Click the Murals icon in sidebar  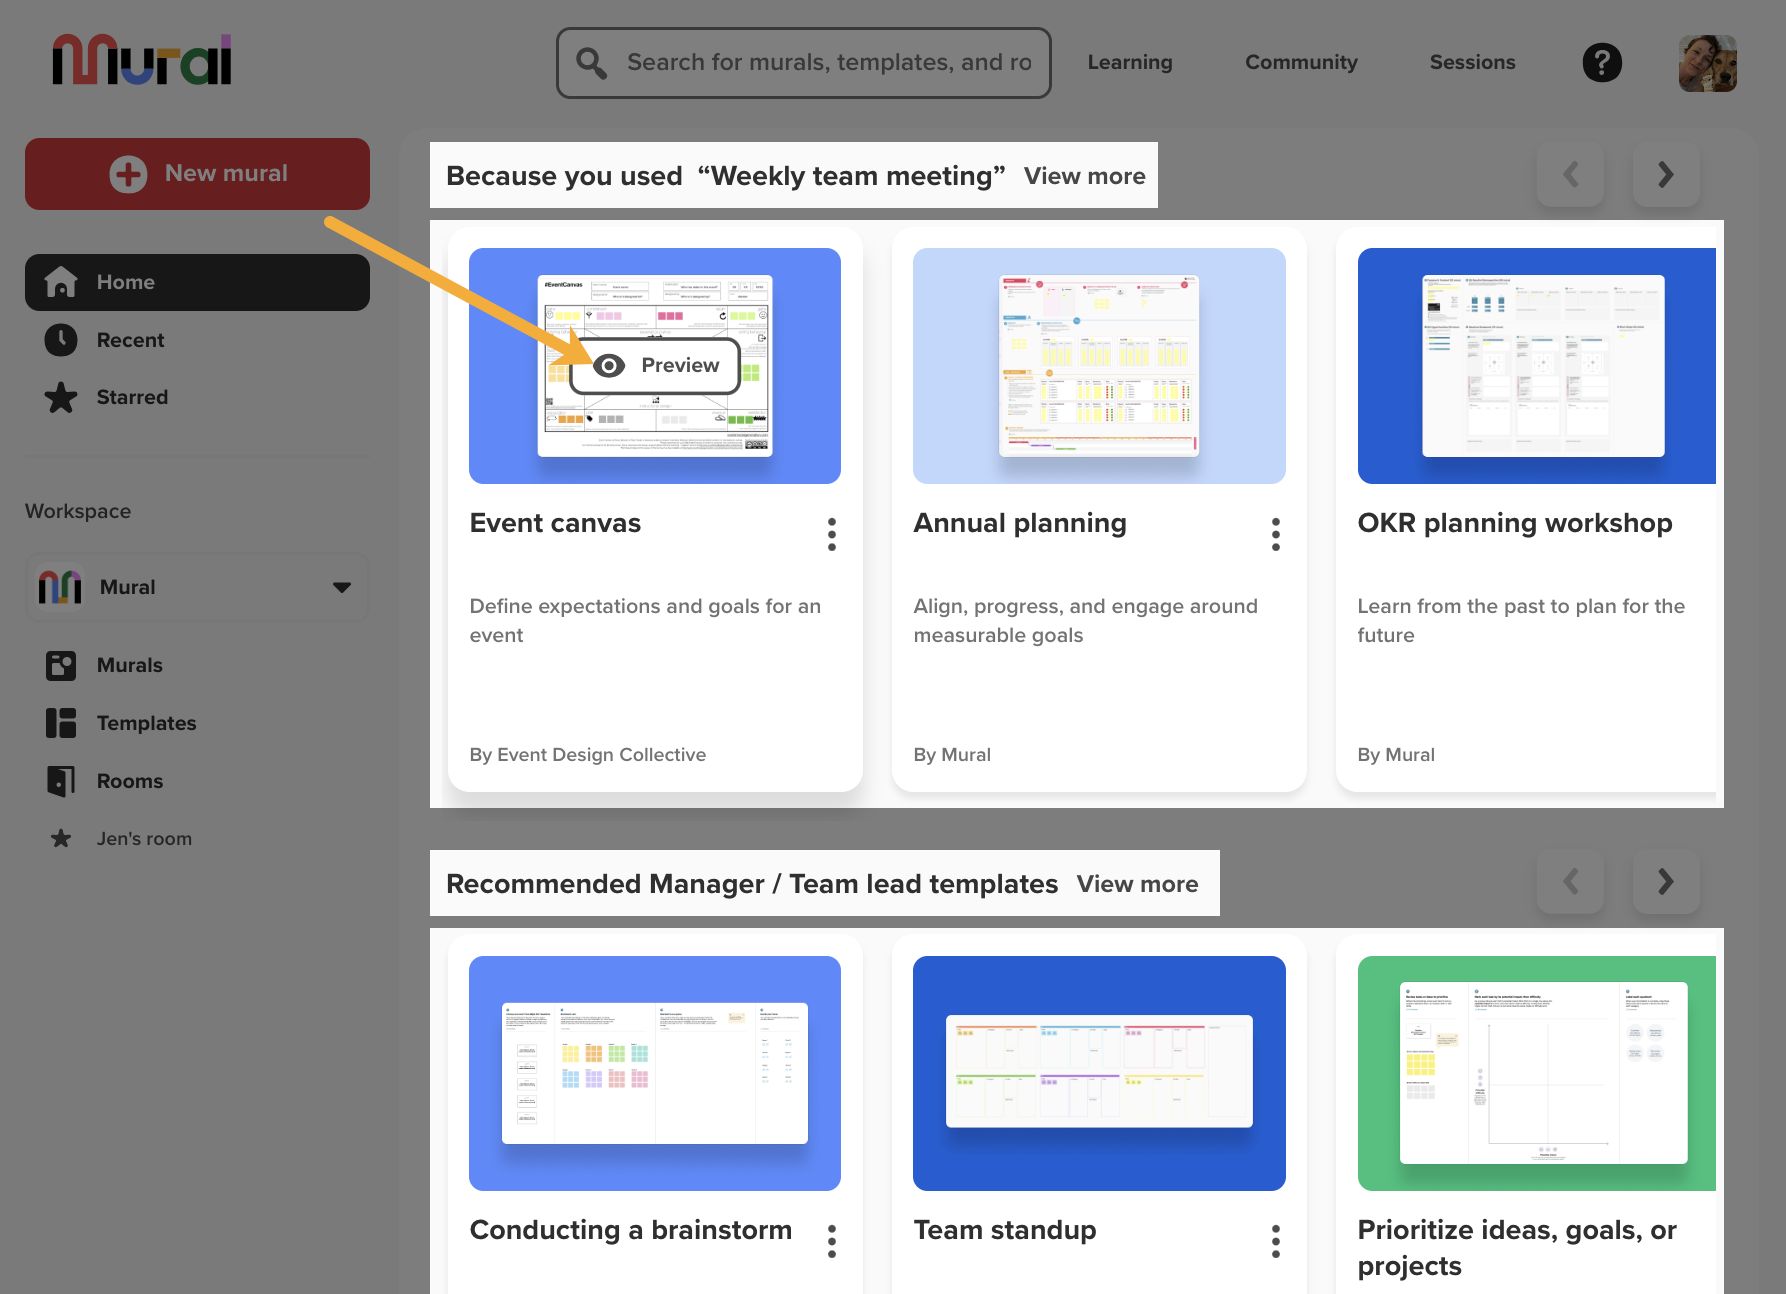pyautogui.click(x=61, y=666)
